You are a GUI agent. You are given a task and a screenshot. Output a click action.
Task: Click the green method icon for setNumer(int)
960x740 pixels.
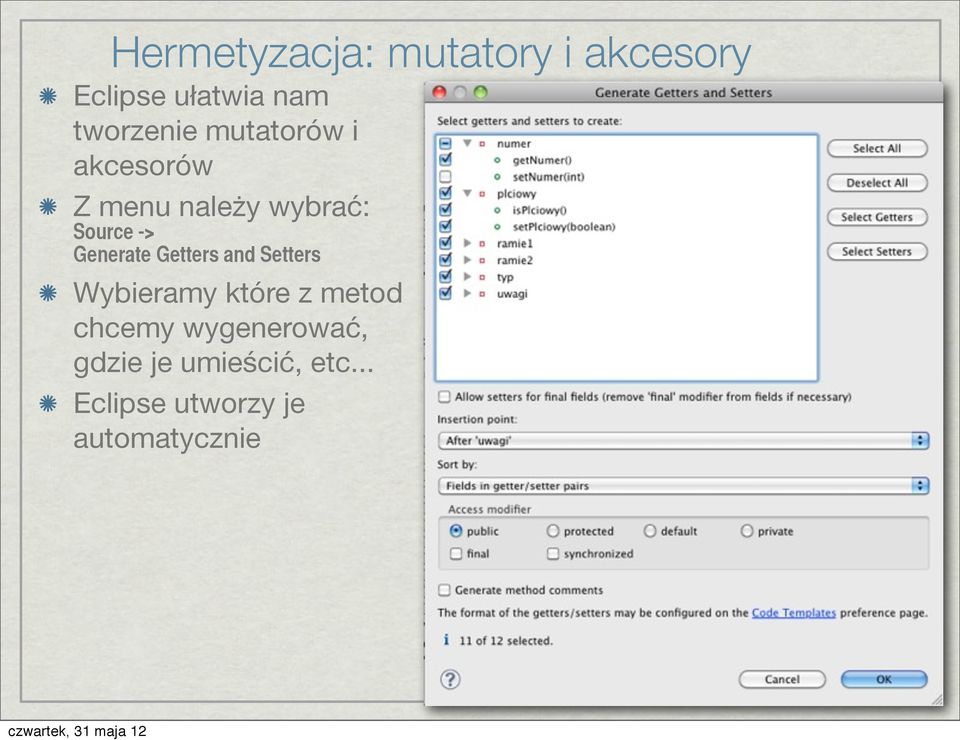(x=497, y=177)
